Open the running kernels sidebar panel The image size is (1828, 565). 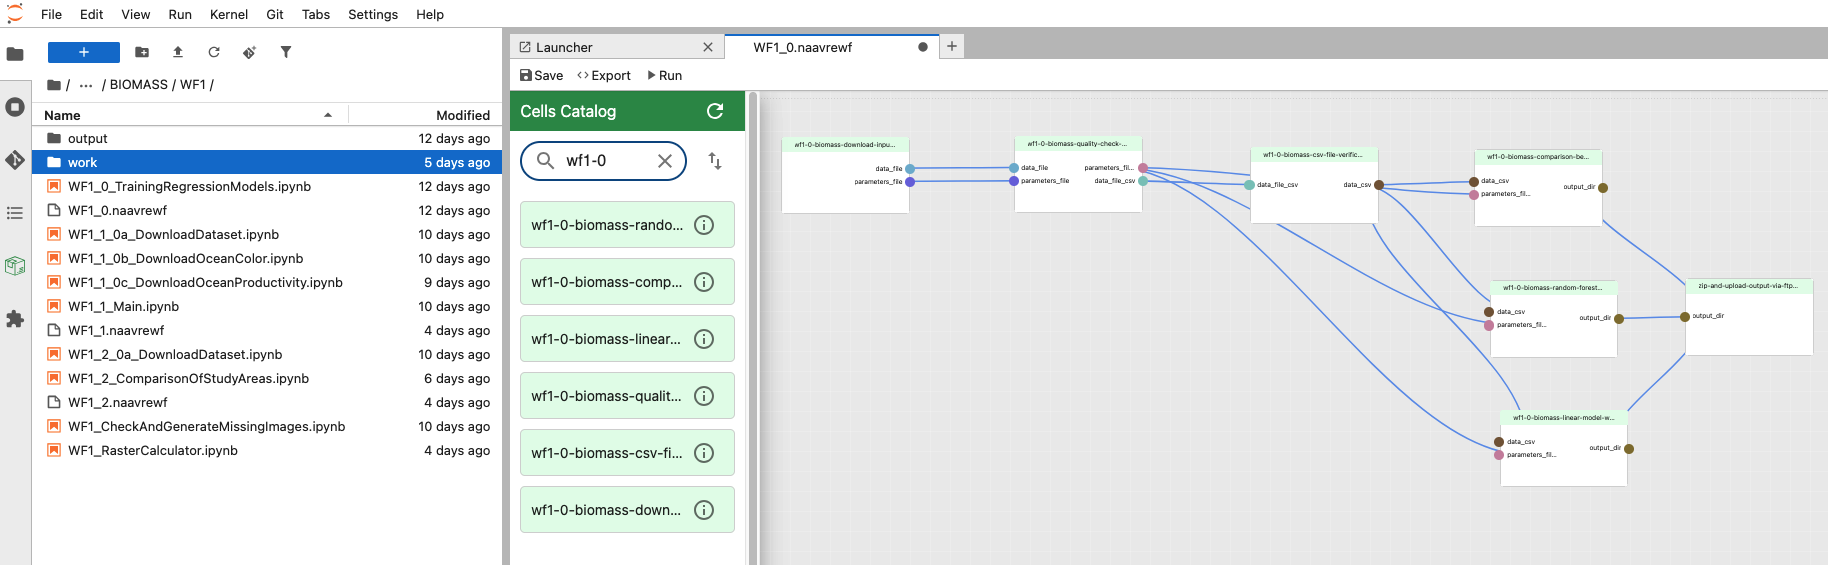15,107
